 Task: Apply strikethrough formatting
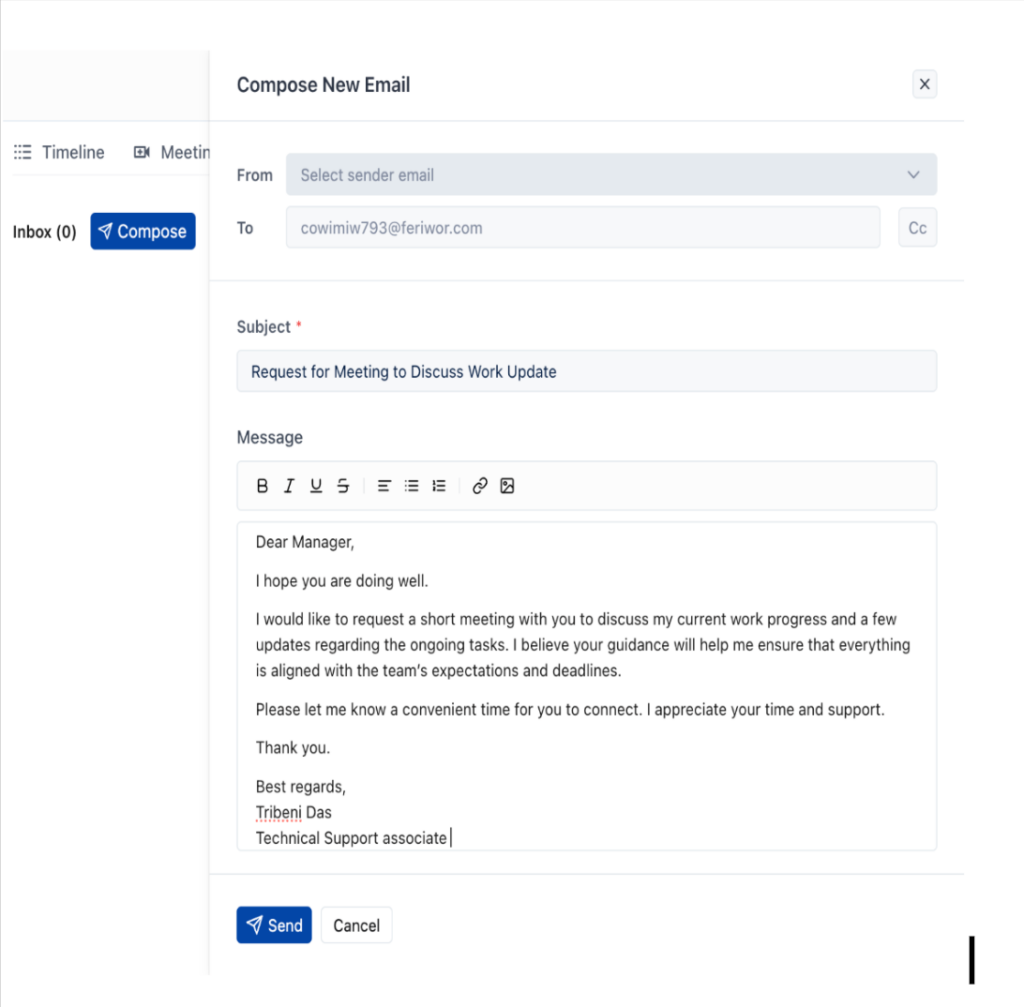tap(343, 485)
